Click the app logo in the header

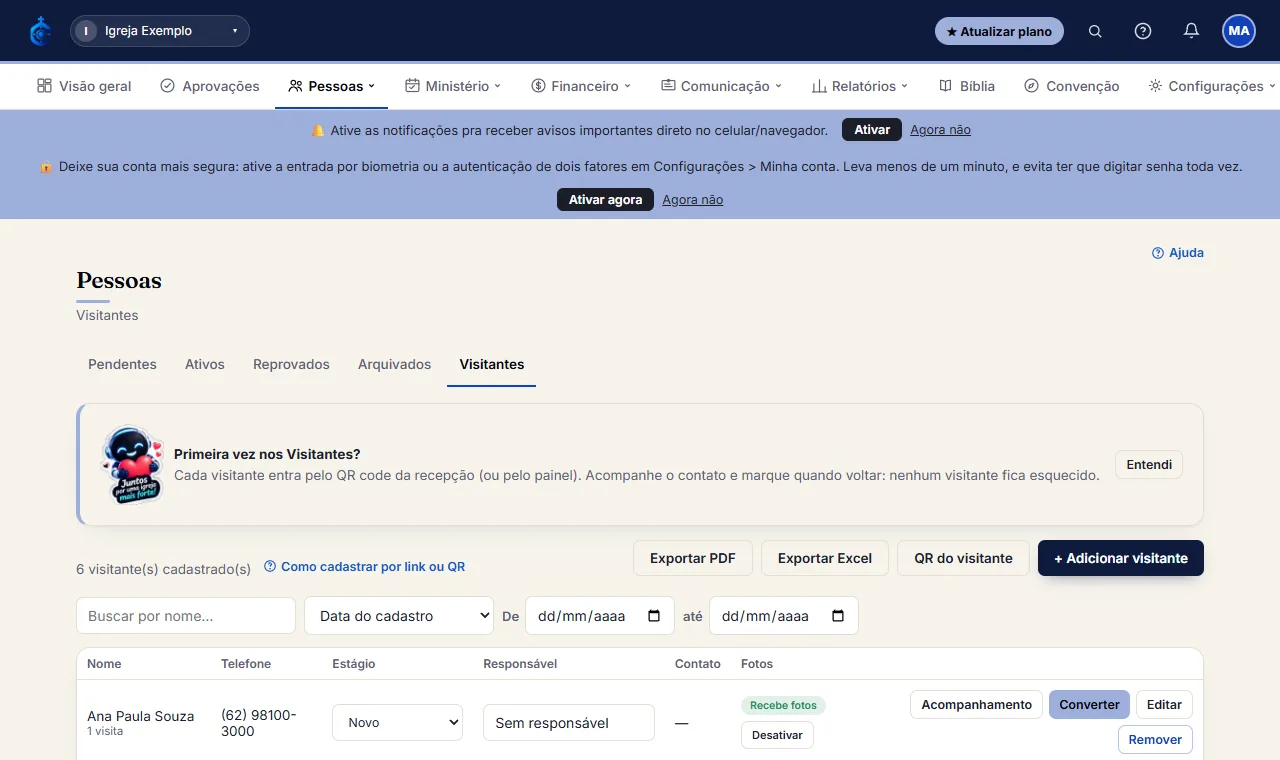pyautogui.click(x=40, y=31)
